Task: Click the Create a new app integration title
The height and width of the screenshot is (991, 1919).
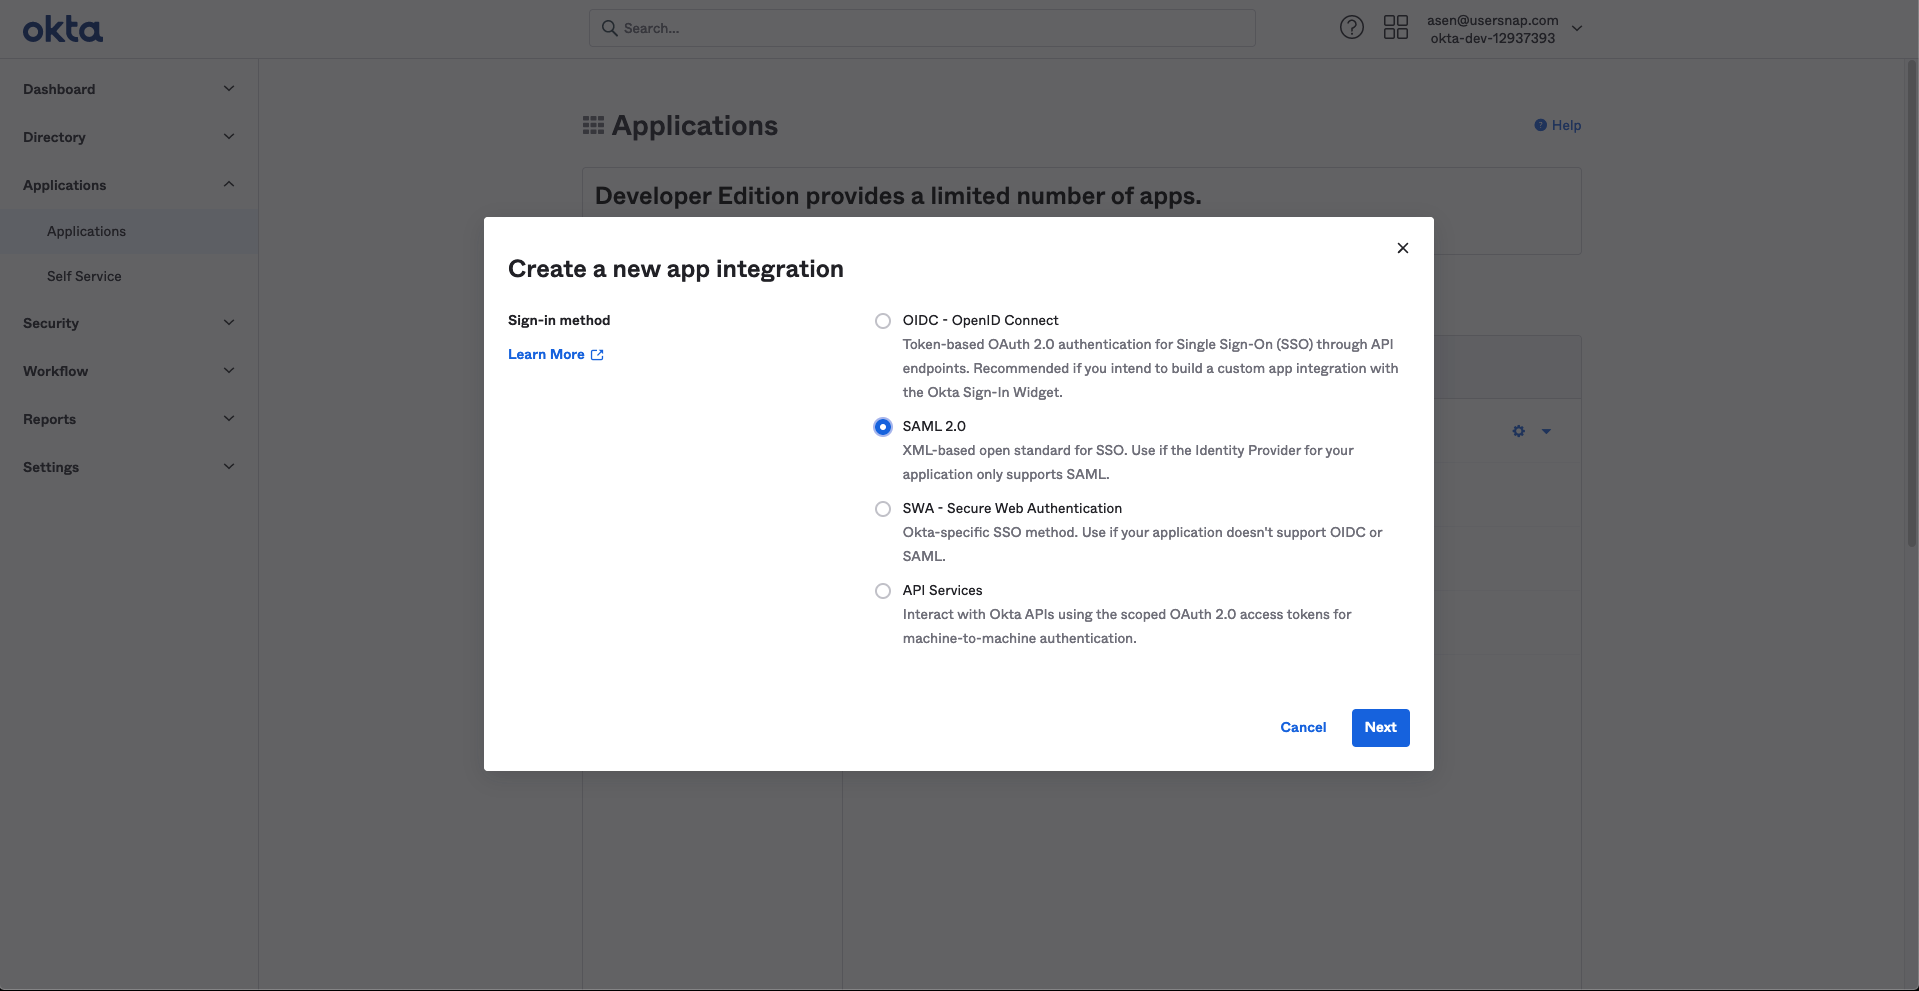Action: point(676,269)
